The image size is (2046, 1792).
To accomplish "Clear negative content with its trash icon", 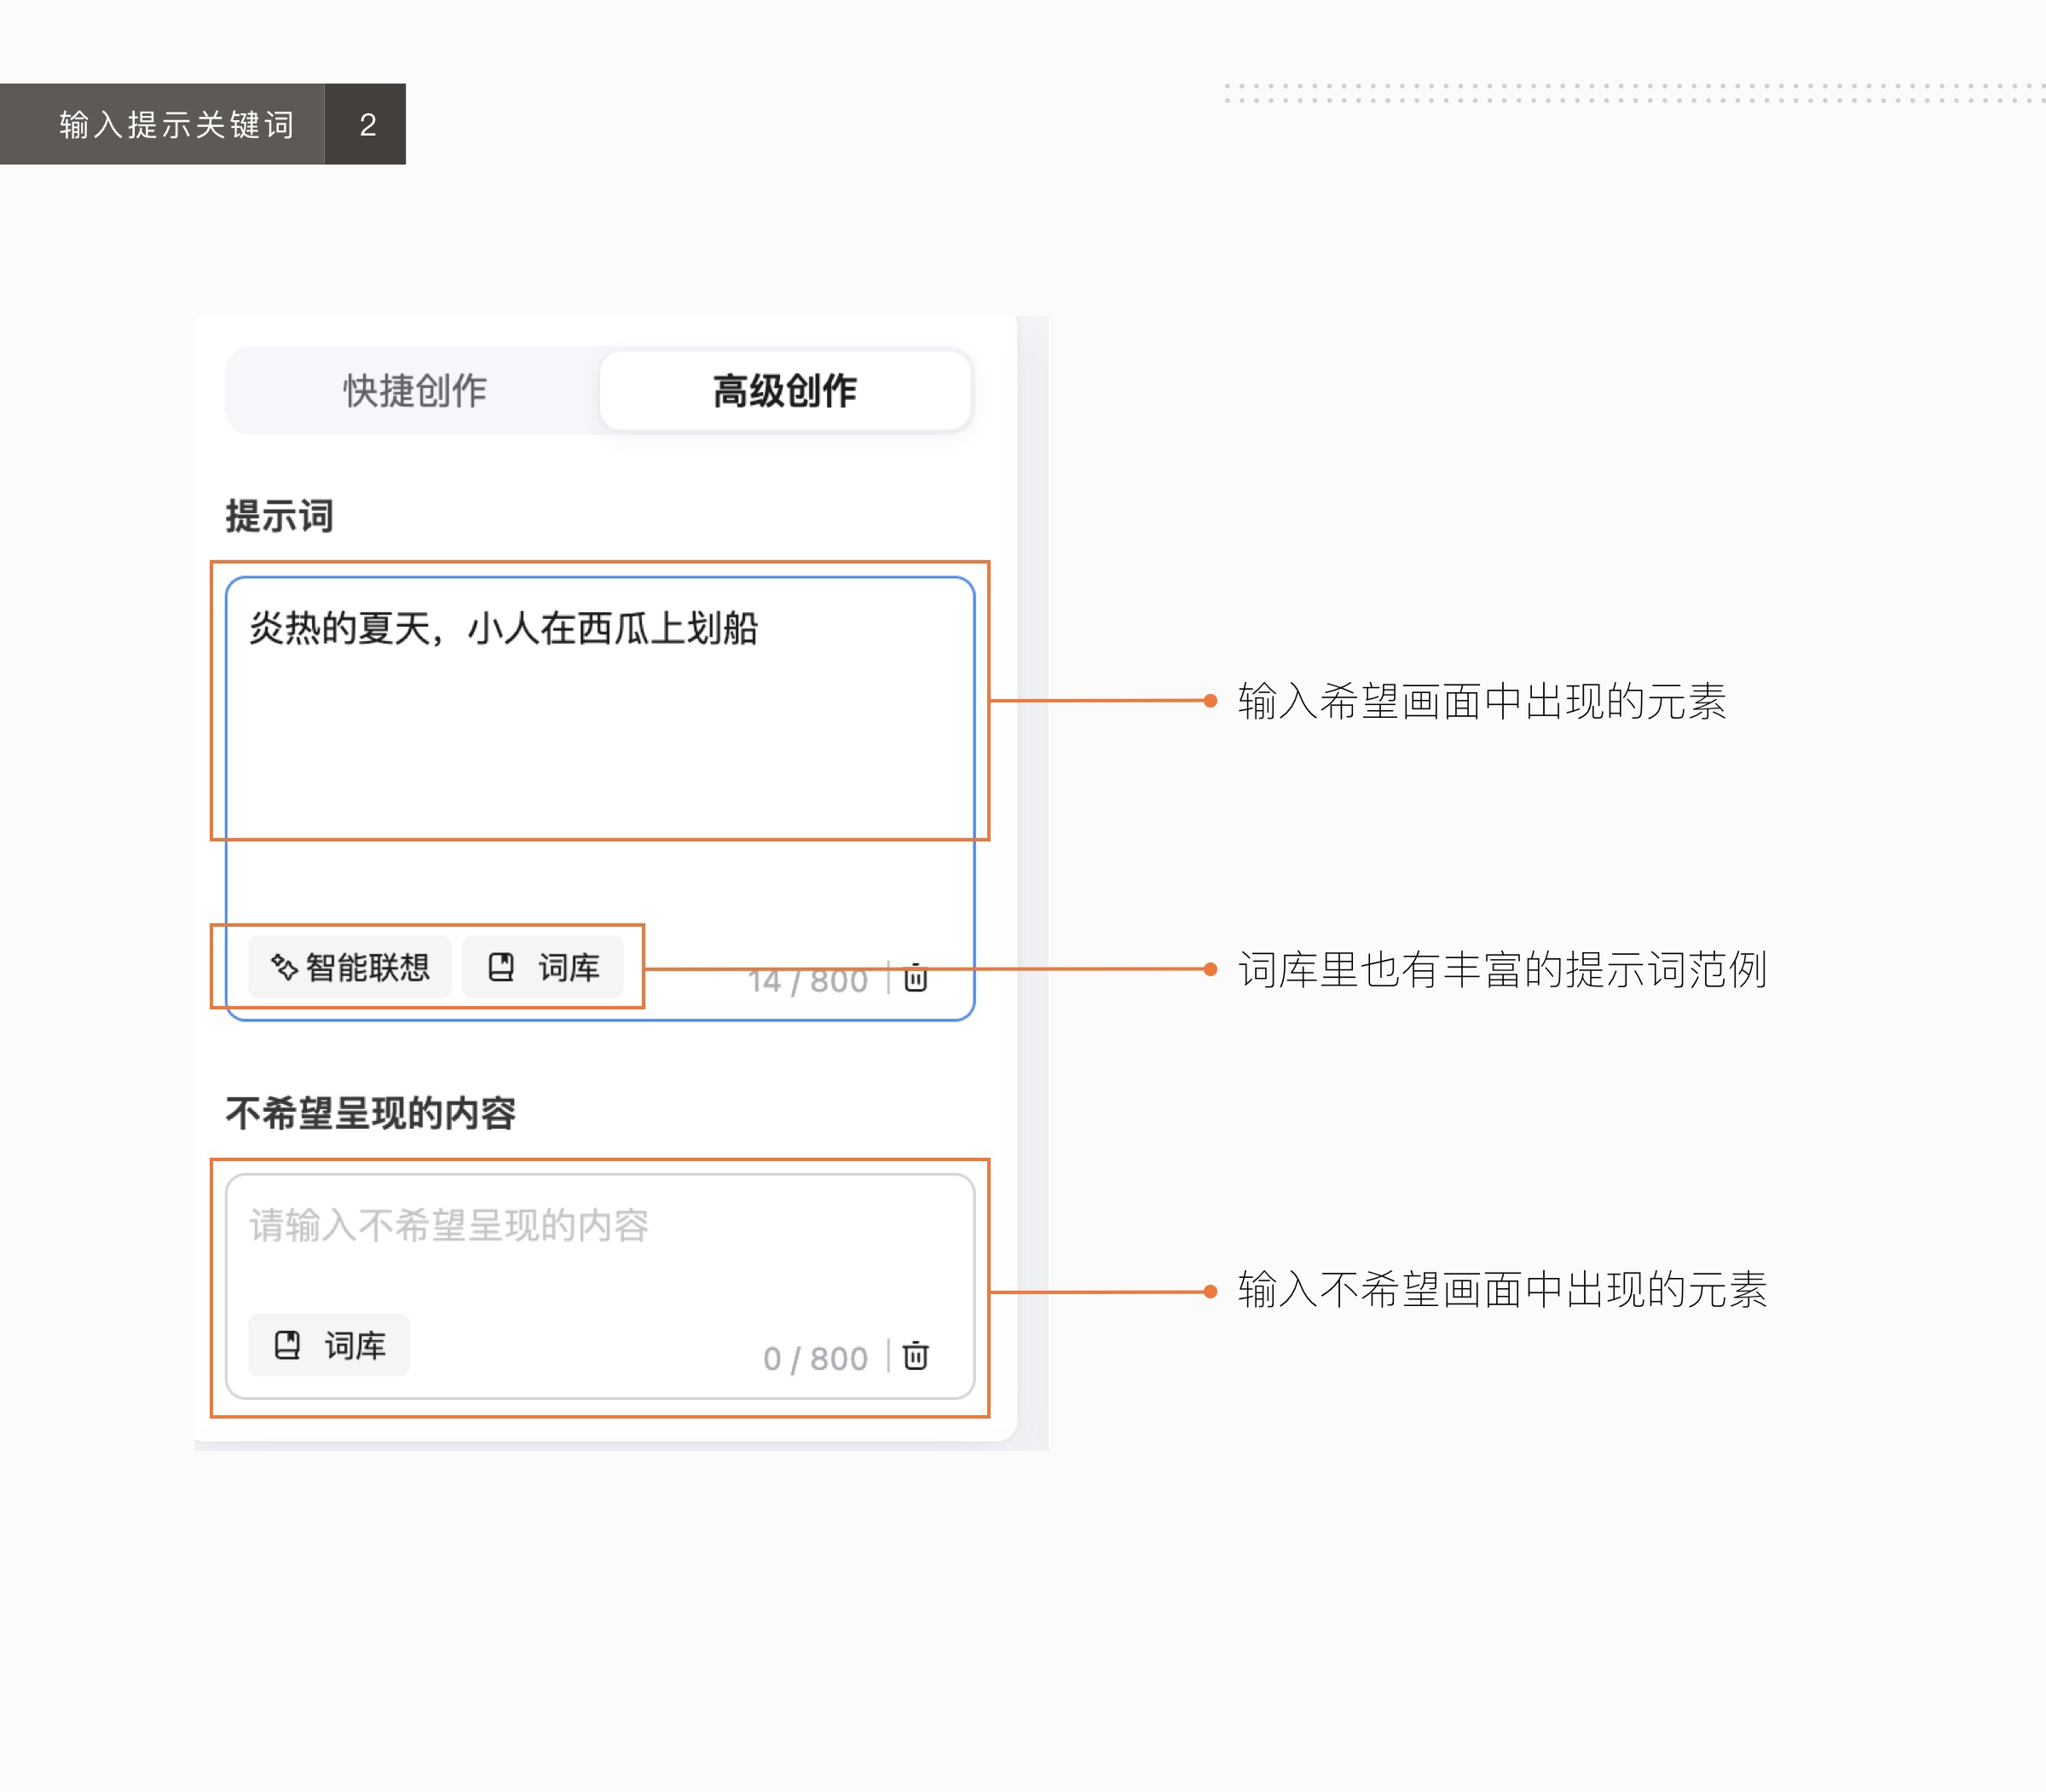I will point(915,1356).
